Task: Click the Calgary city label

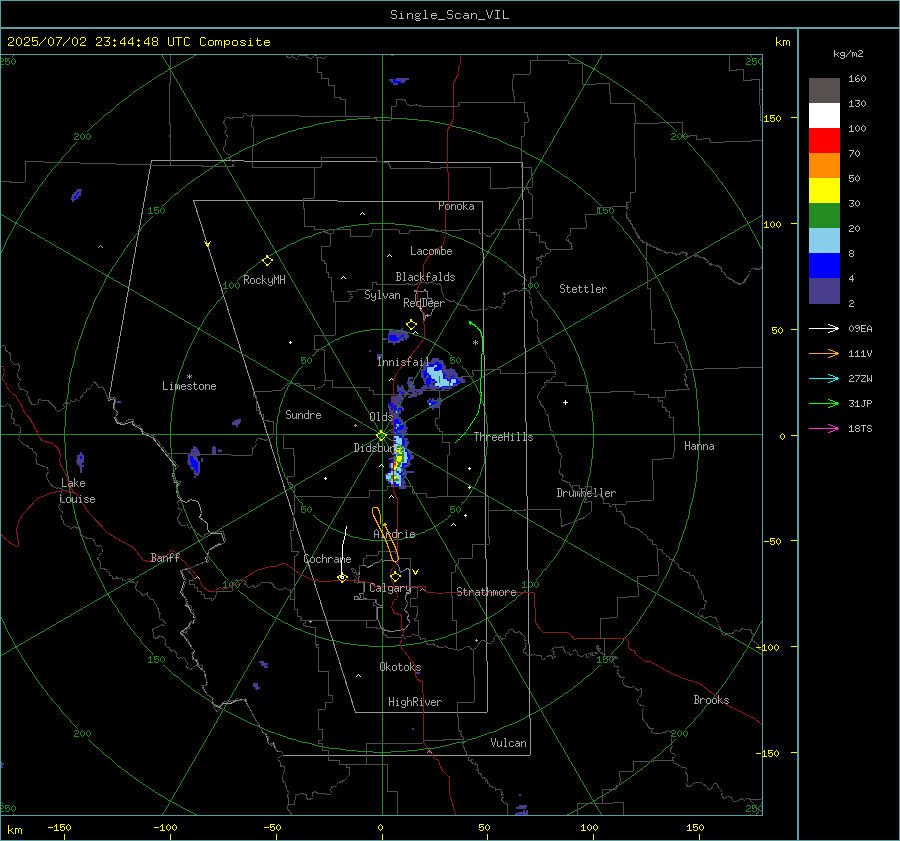Action: pyautogui.click(x=390, y=588)
